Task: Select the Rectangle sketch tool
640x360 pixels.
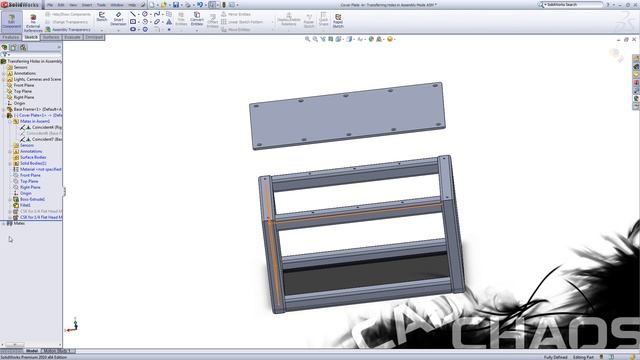Action: 133,22
